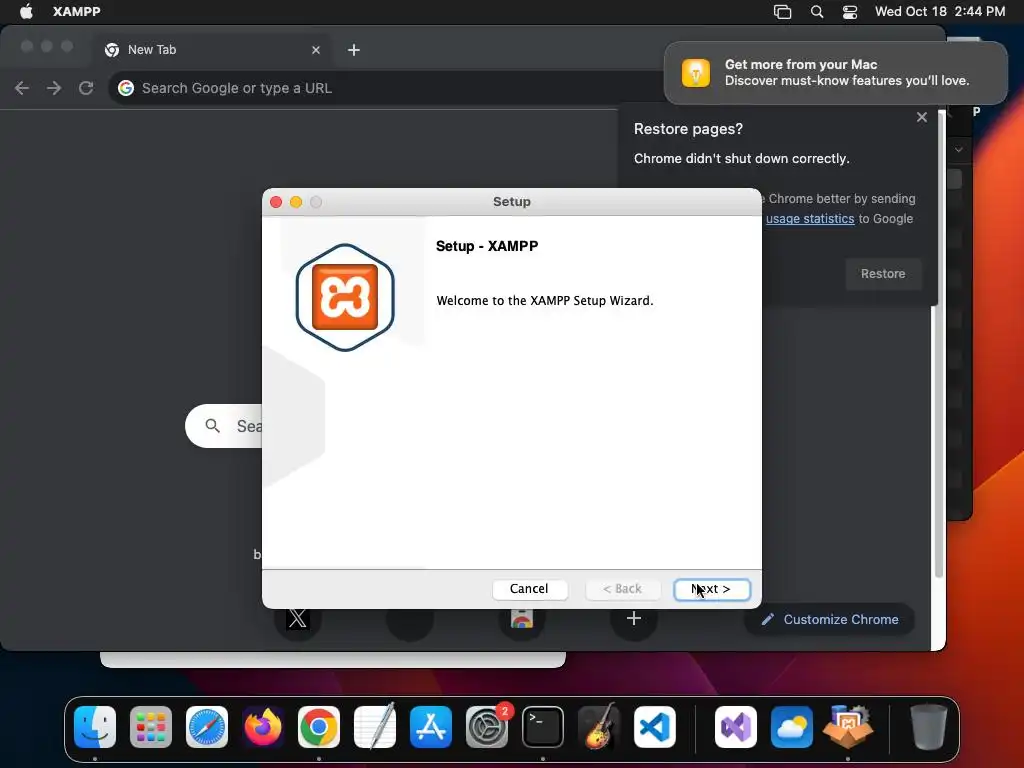Image resolution: width=1024 pixels, height=768 pixels.
Task: Open Terminal from the Dock
Action: 543,727
